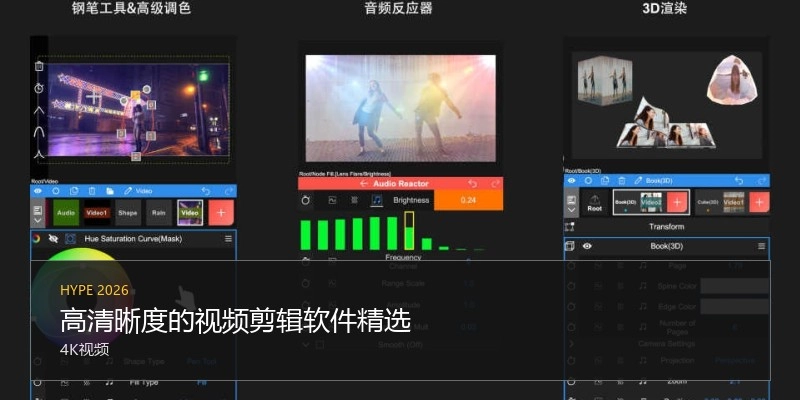The width and height of the screenshot is (800, 400).
Task: Add a layer with the plus button after Video
Action: point(221,213)
